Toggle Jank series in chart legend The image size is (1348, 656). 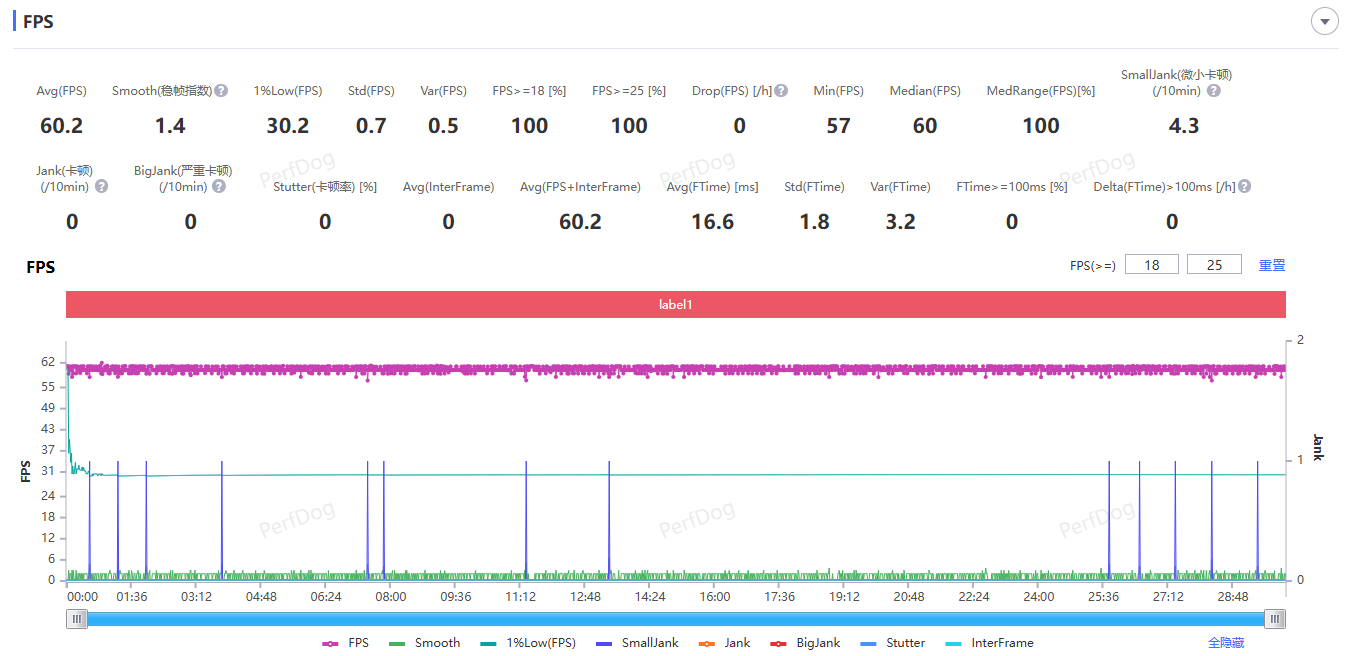(x=725, y=643)
